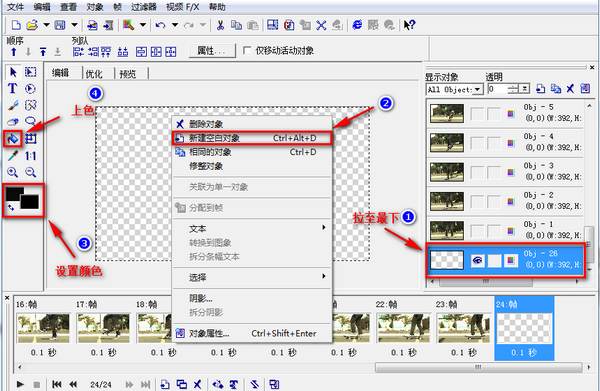Image resolution: width=600 pixels, height=391 pixels.
Task: Preview in Internet Explorer icon
Action: pos(357,25)
